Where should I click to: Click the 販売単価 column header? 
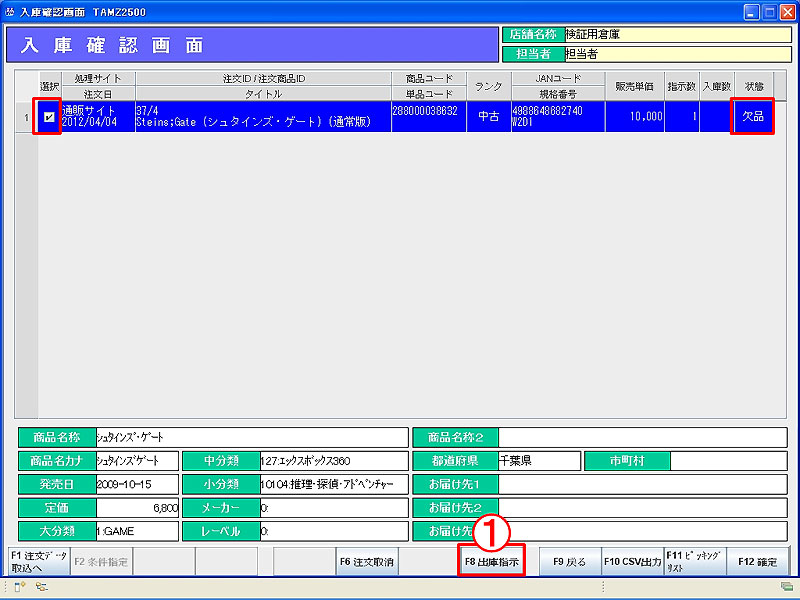tap(635, 86)
